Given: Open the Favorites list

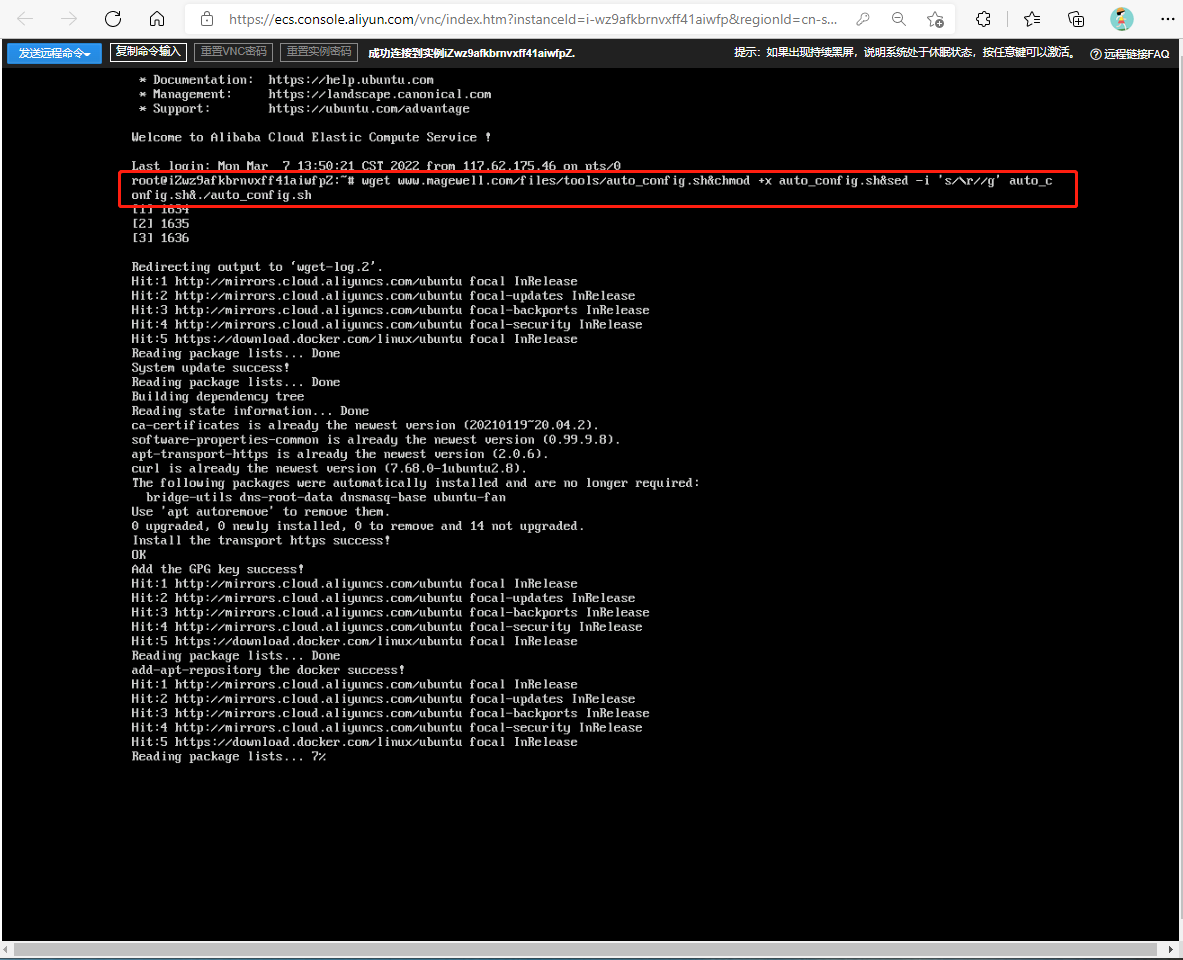Looking at the screenshot, I should pos(1032,19).
